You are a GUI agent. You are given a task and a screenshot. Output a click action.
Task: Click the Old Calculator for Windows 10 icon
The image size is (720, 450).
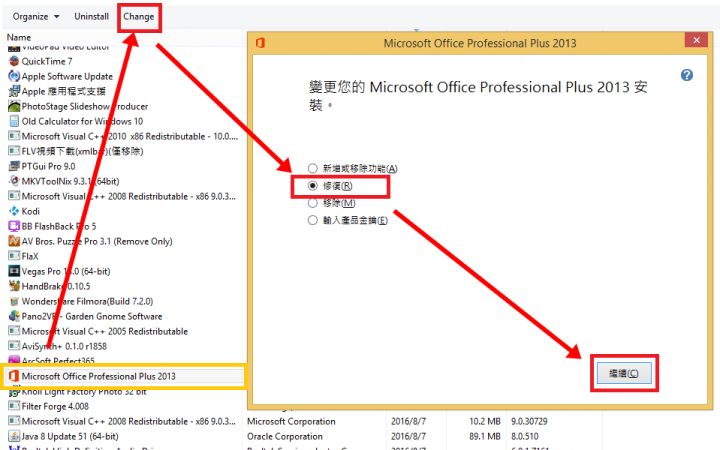click(14, 121)
